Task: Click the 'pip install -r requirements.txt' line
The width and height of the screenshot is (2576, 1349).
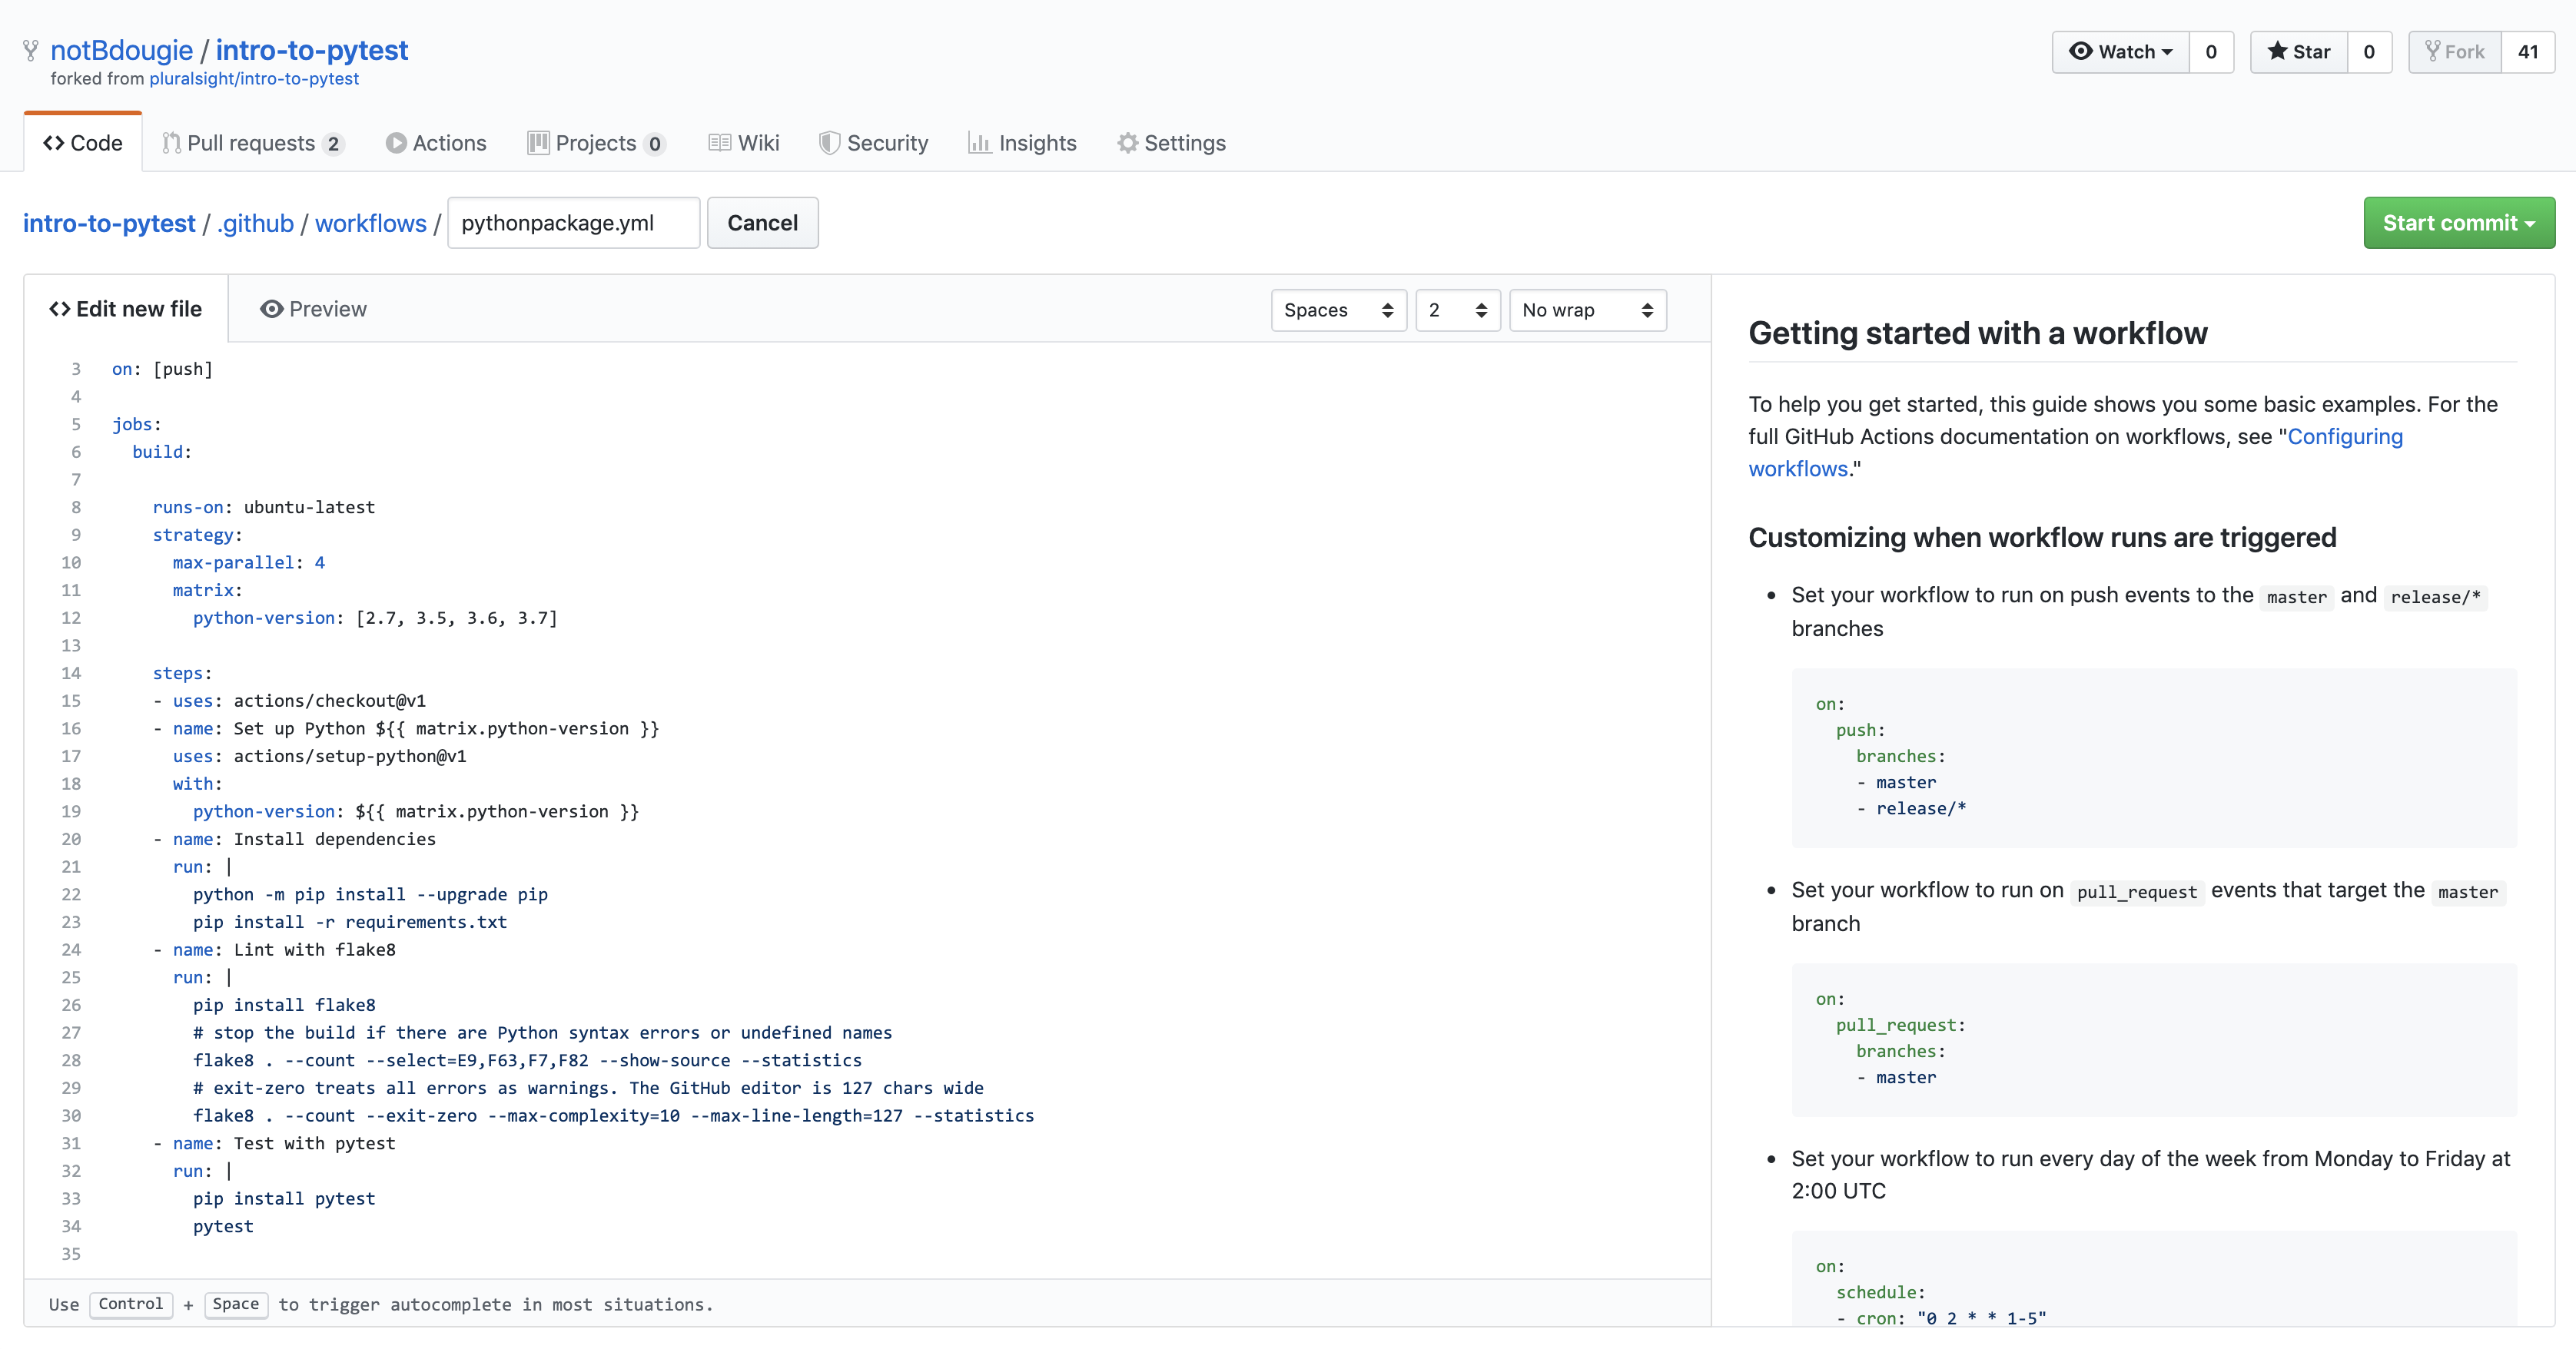Action: tap(350, 922)
